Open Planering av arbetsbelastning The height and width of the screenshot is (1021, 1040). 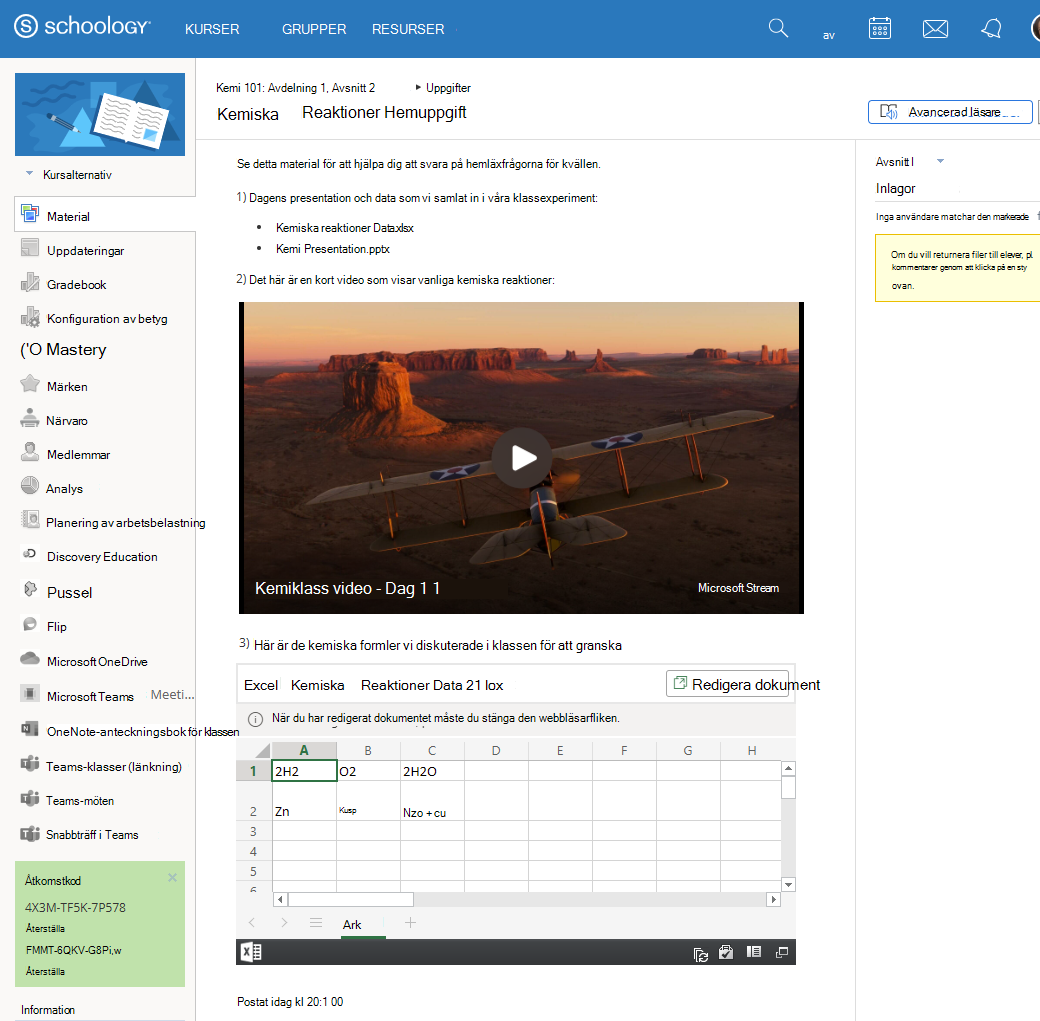click(x=125, y=523)
